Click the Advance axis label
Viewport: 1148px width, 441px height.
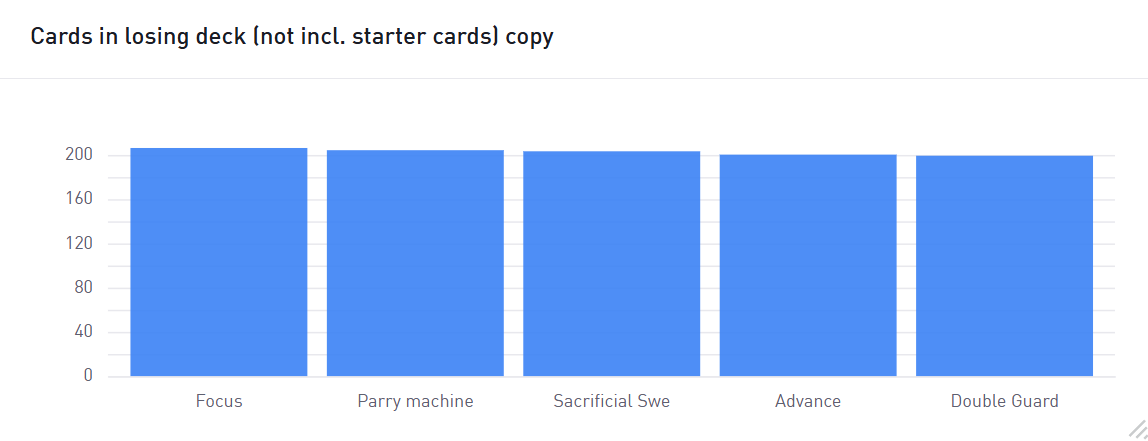coord(808,401)
